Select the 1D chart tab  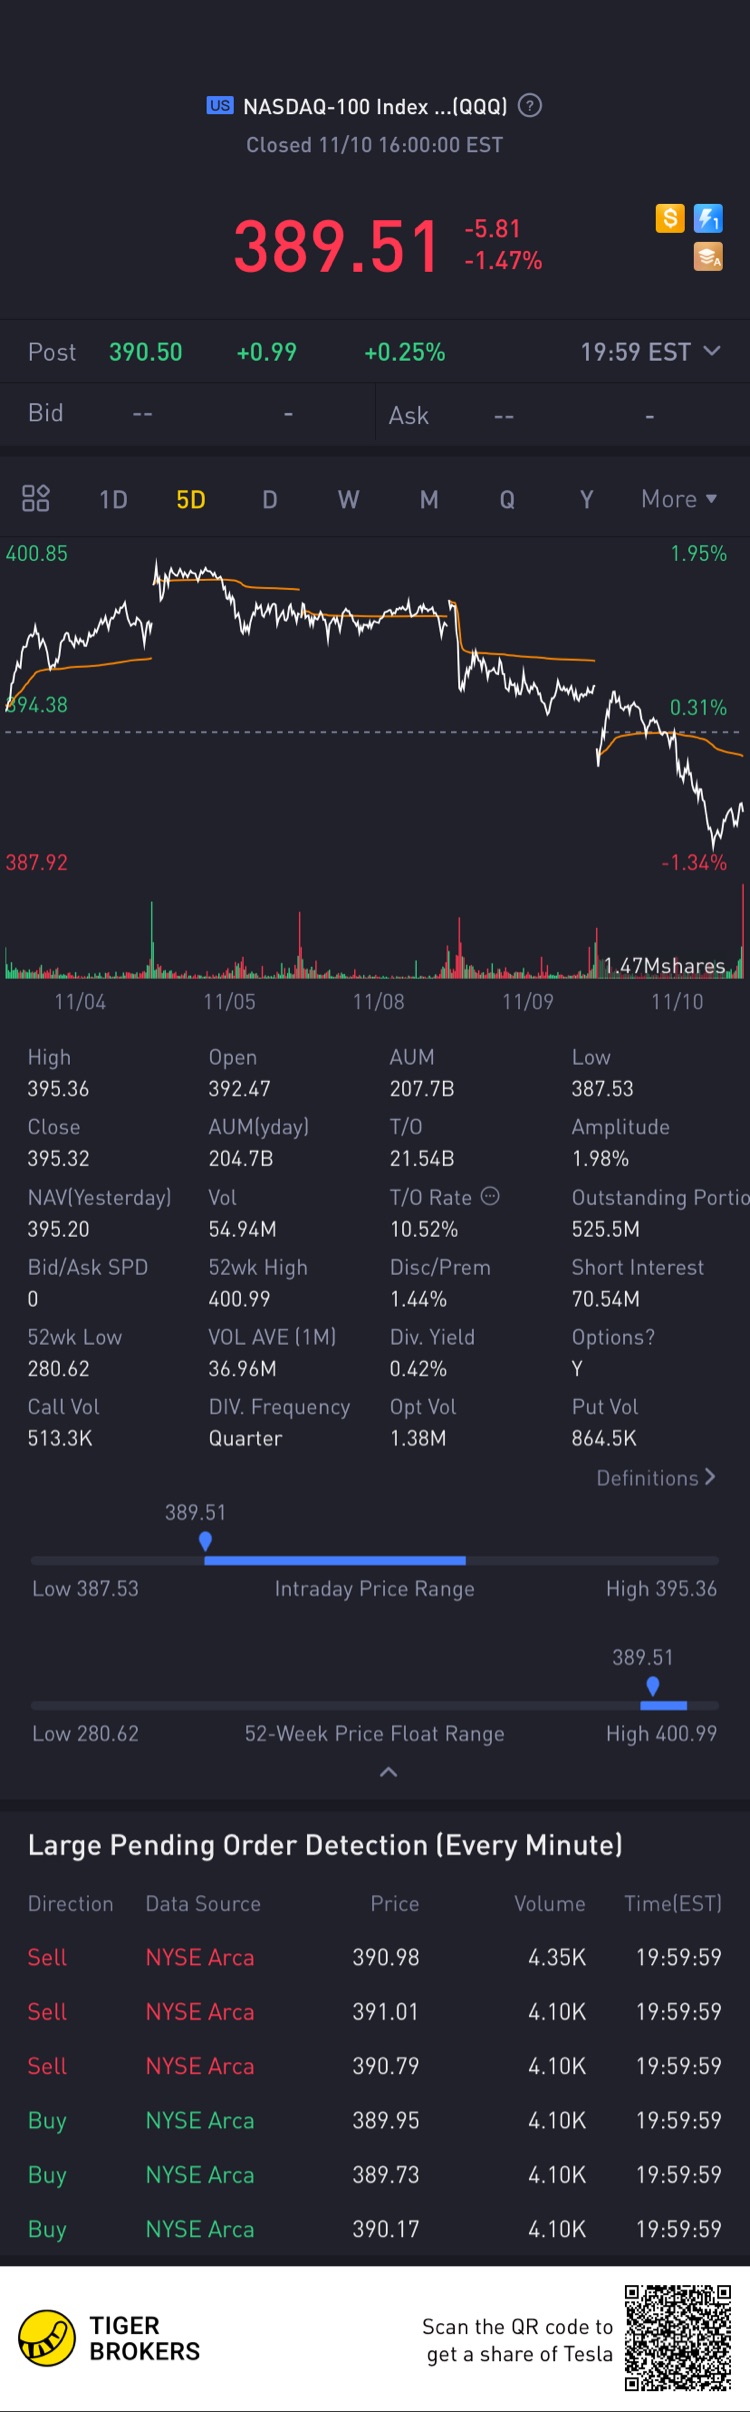pos(113,499)
